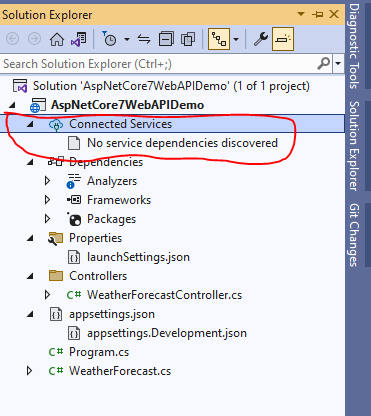Viewport: 371px width, 416px height.
Task: Click the Properties wrench folder icon
Action: pyautogui.click(x=55, y=238)
